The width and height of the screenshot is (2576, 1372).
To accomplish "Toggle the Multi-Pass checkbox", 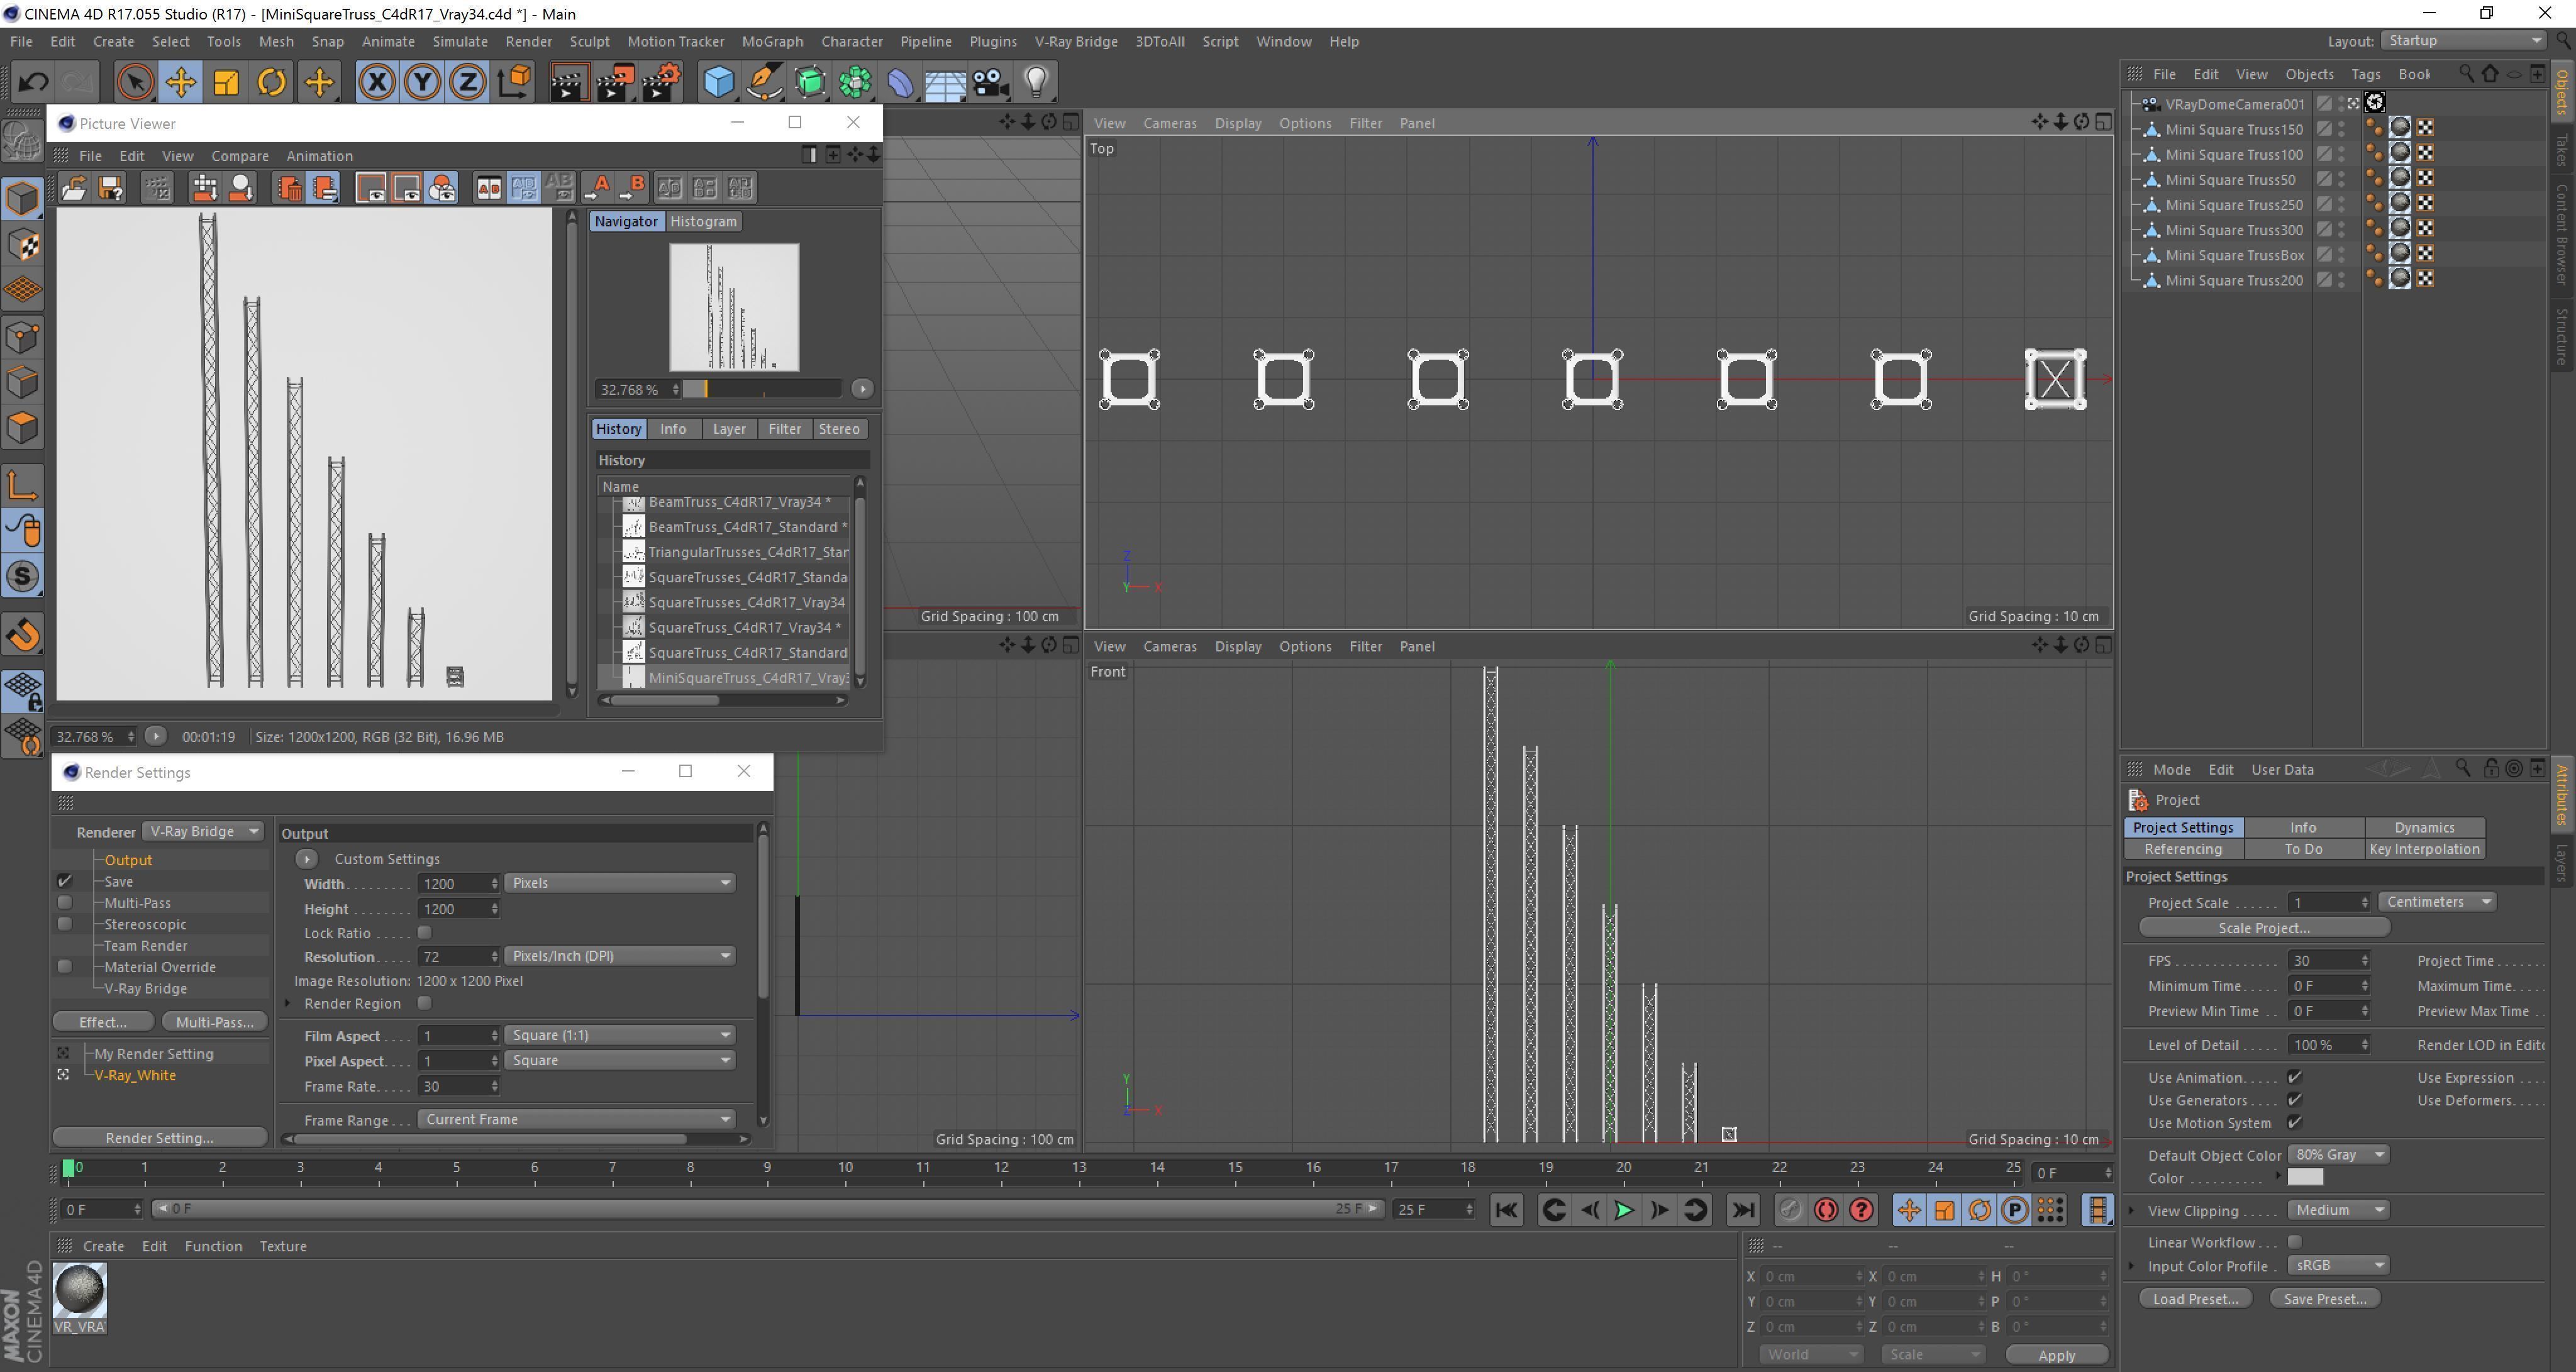I will [65, 903].
